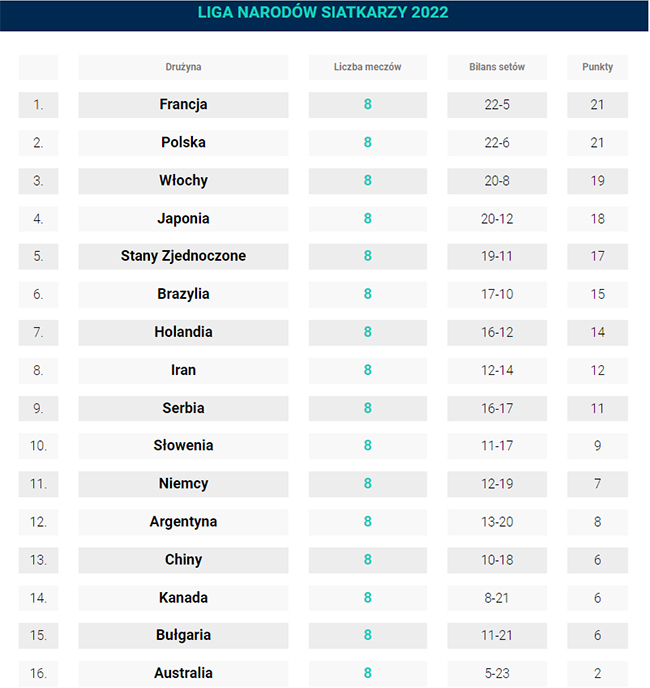Click the Brazylia team name
This screenshot has width=650, height=688.
pyautogui.click(x=183, y=294)
